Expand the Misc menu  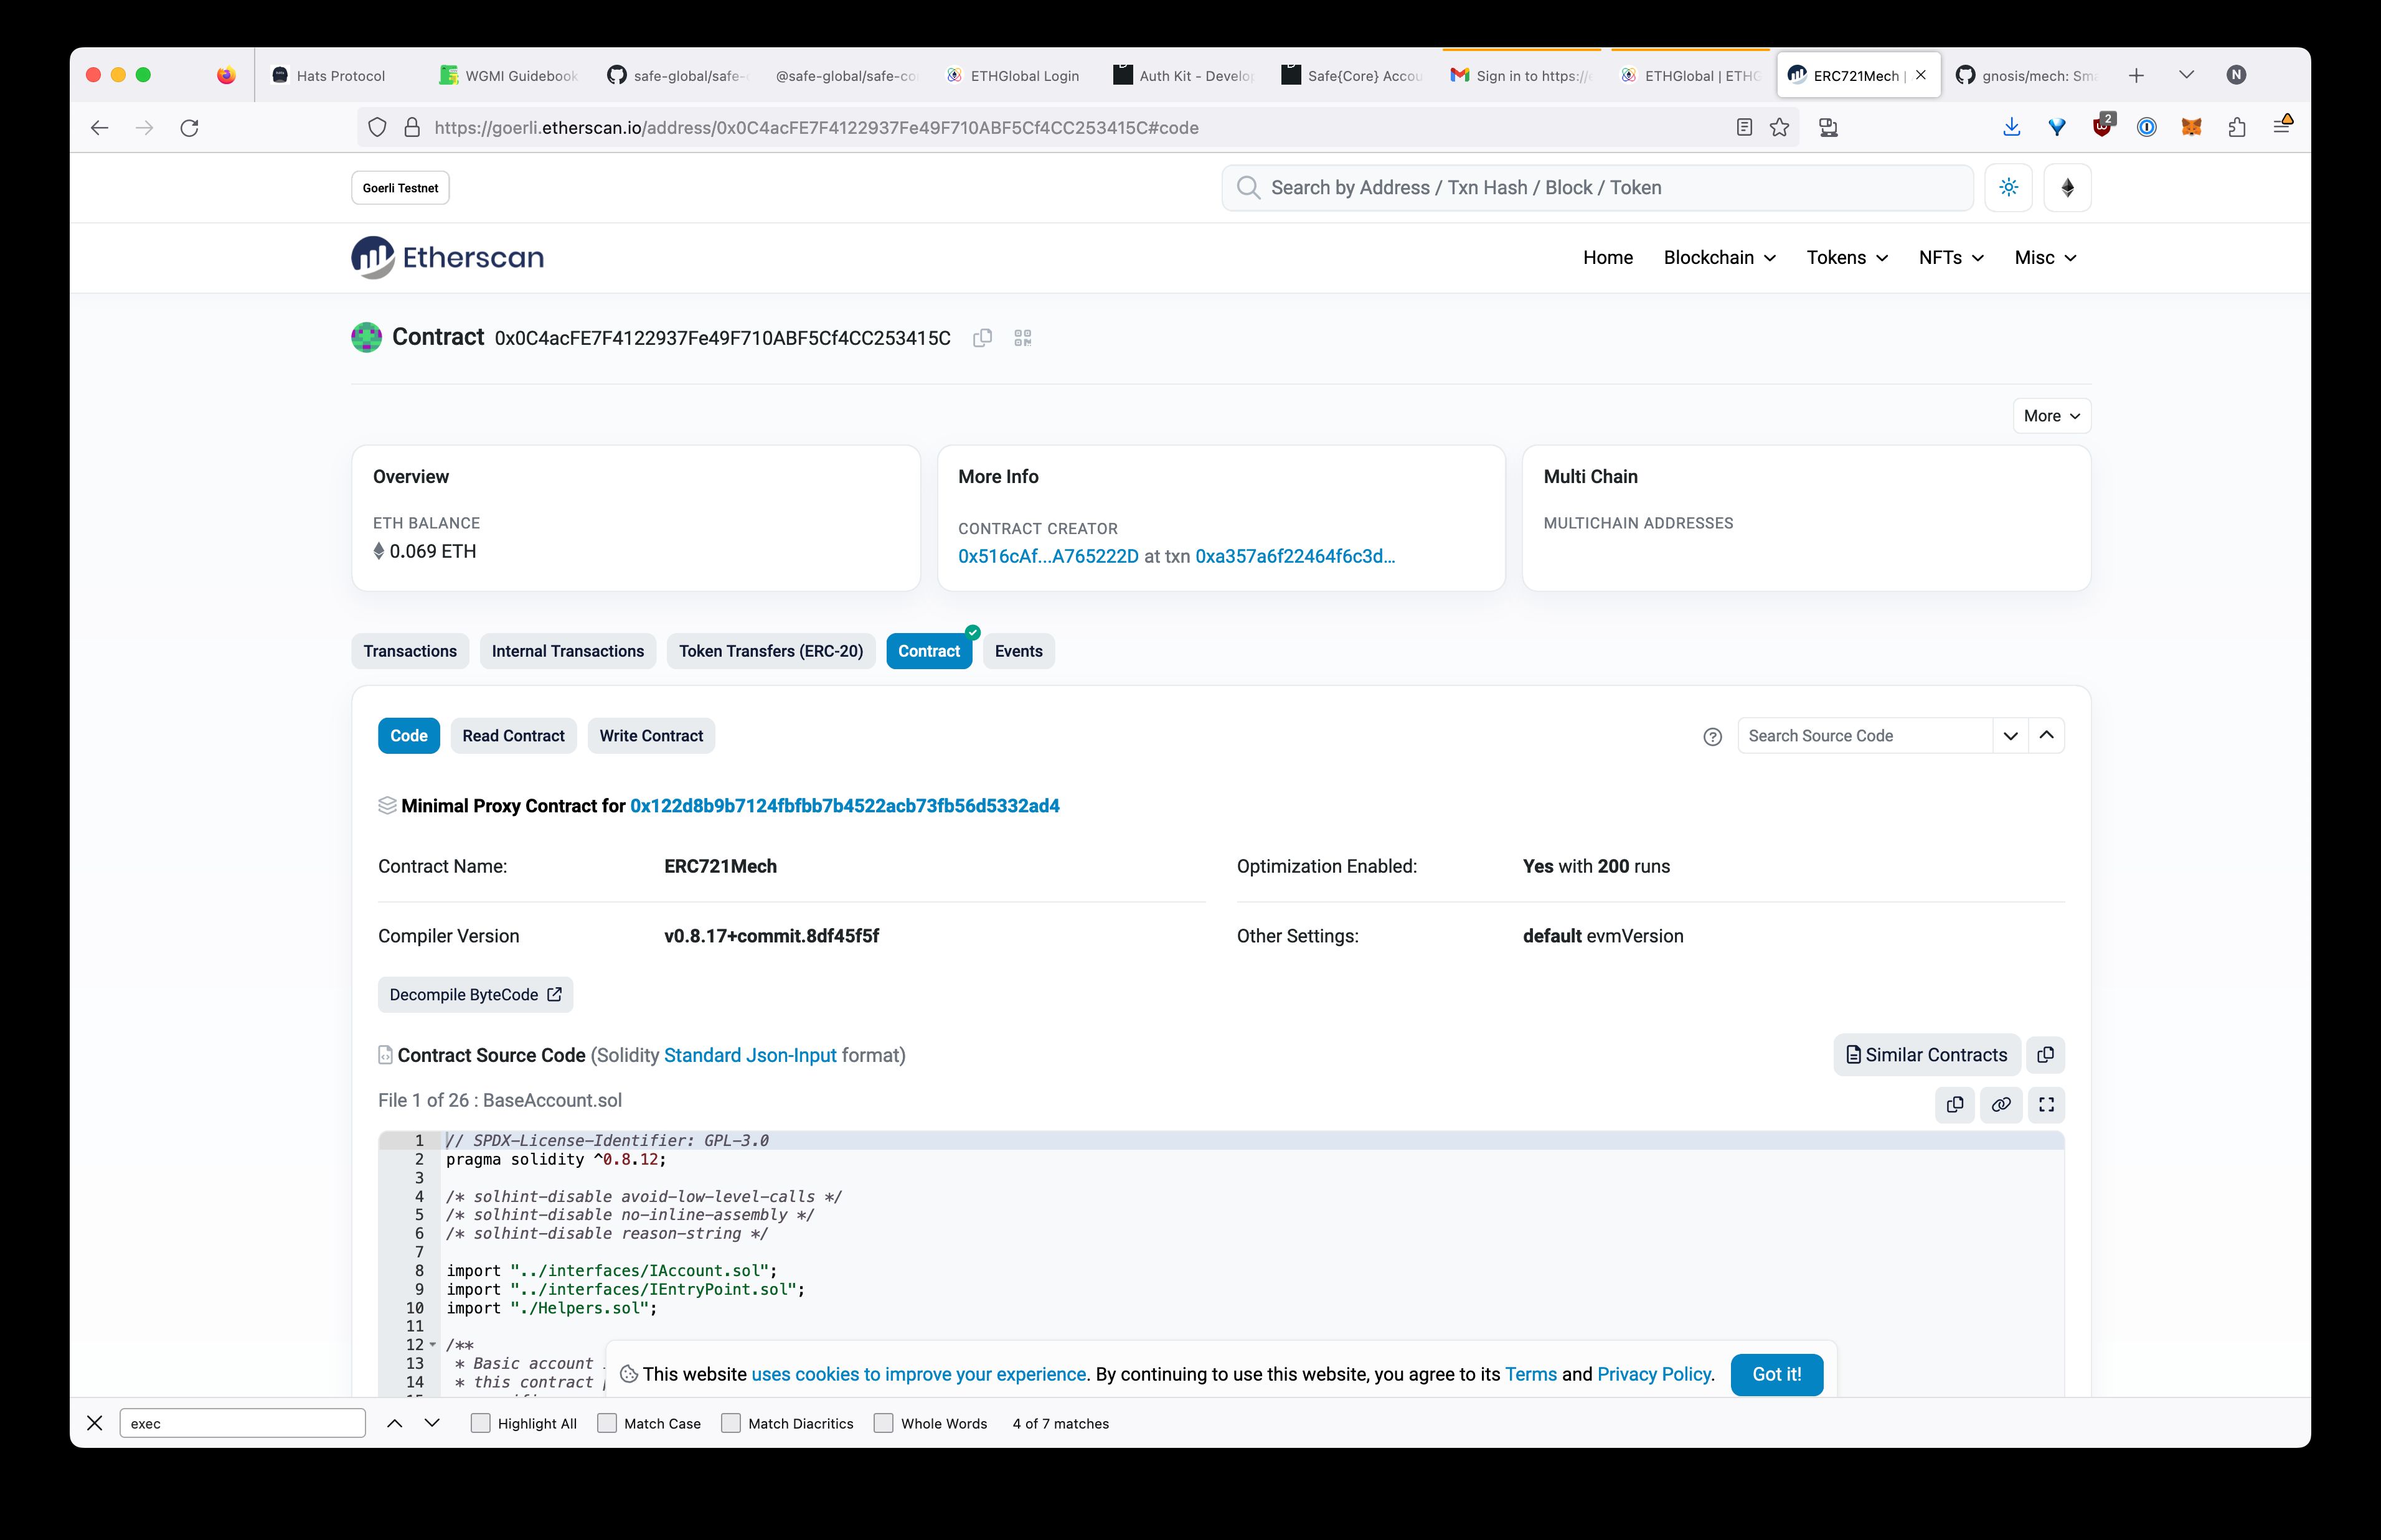point(2045,258)
